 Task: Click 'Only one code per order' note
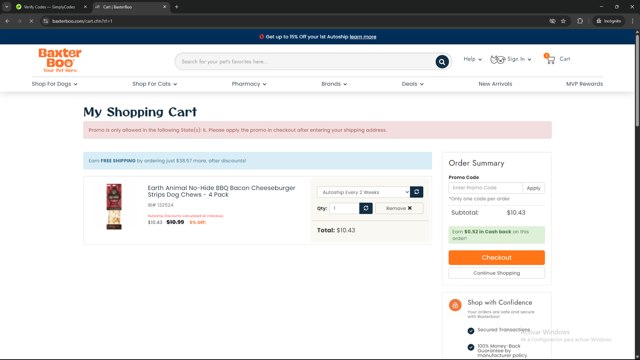[x=479, y=199]
